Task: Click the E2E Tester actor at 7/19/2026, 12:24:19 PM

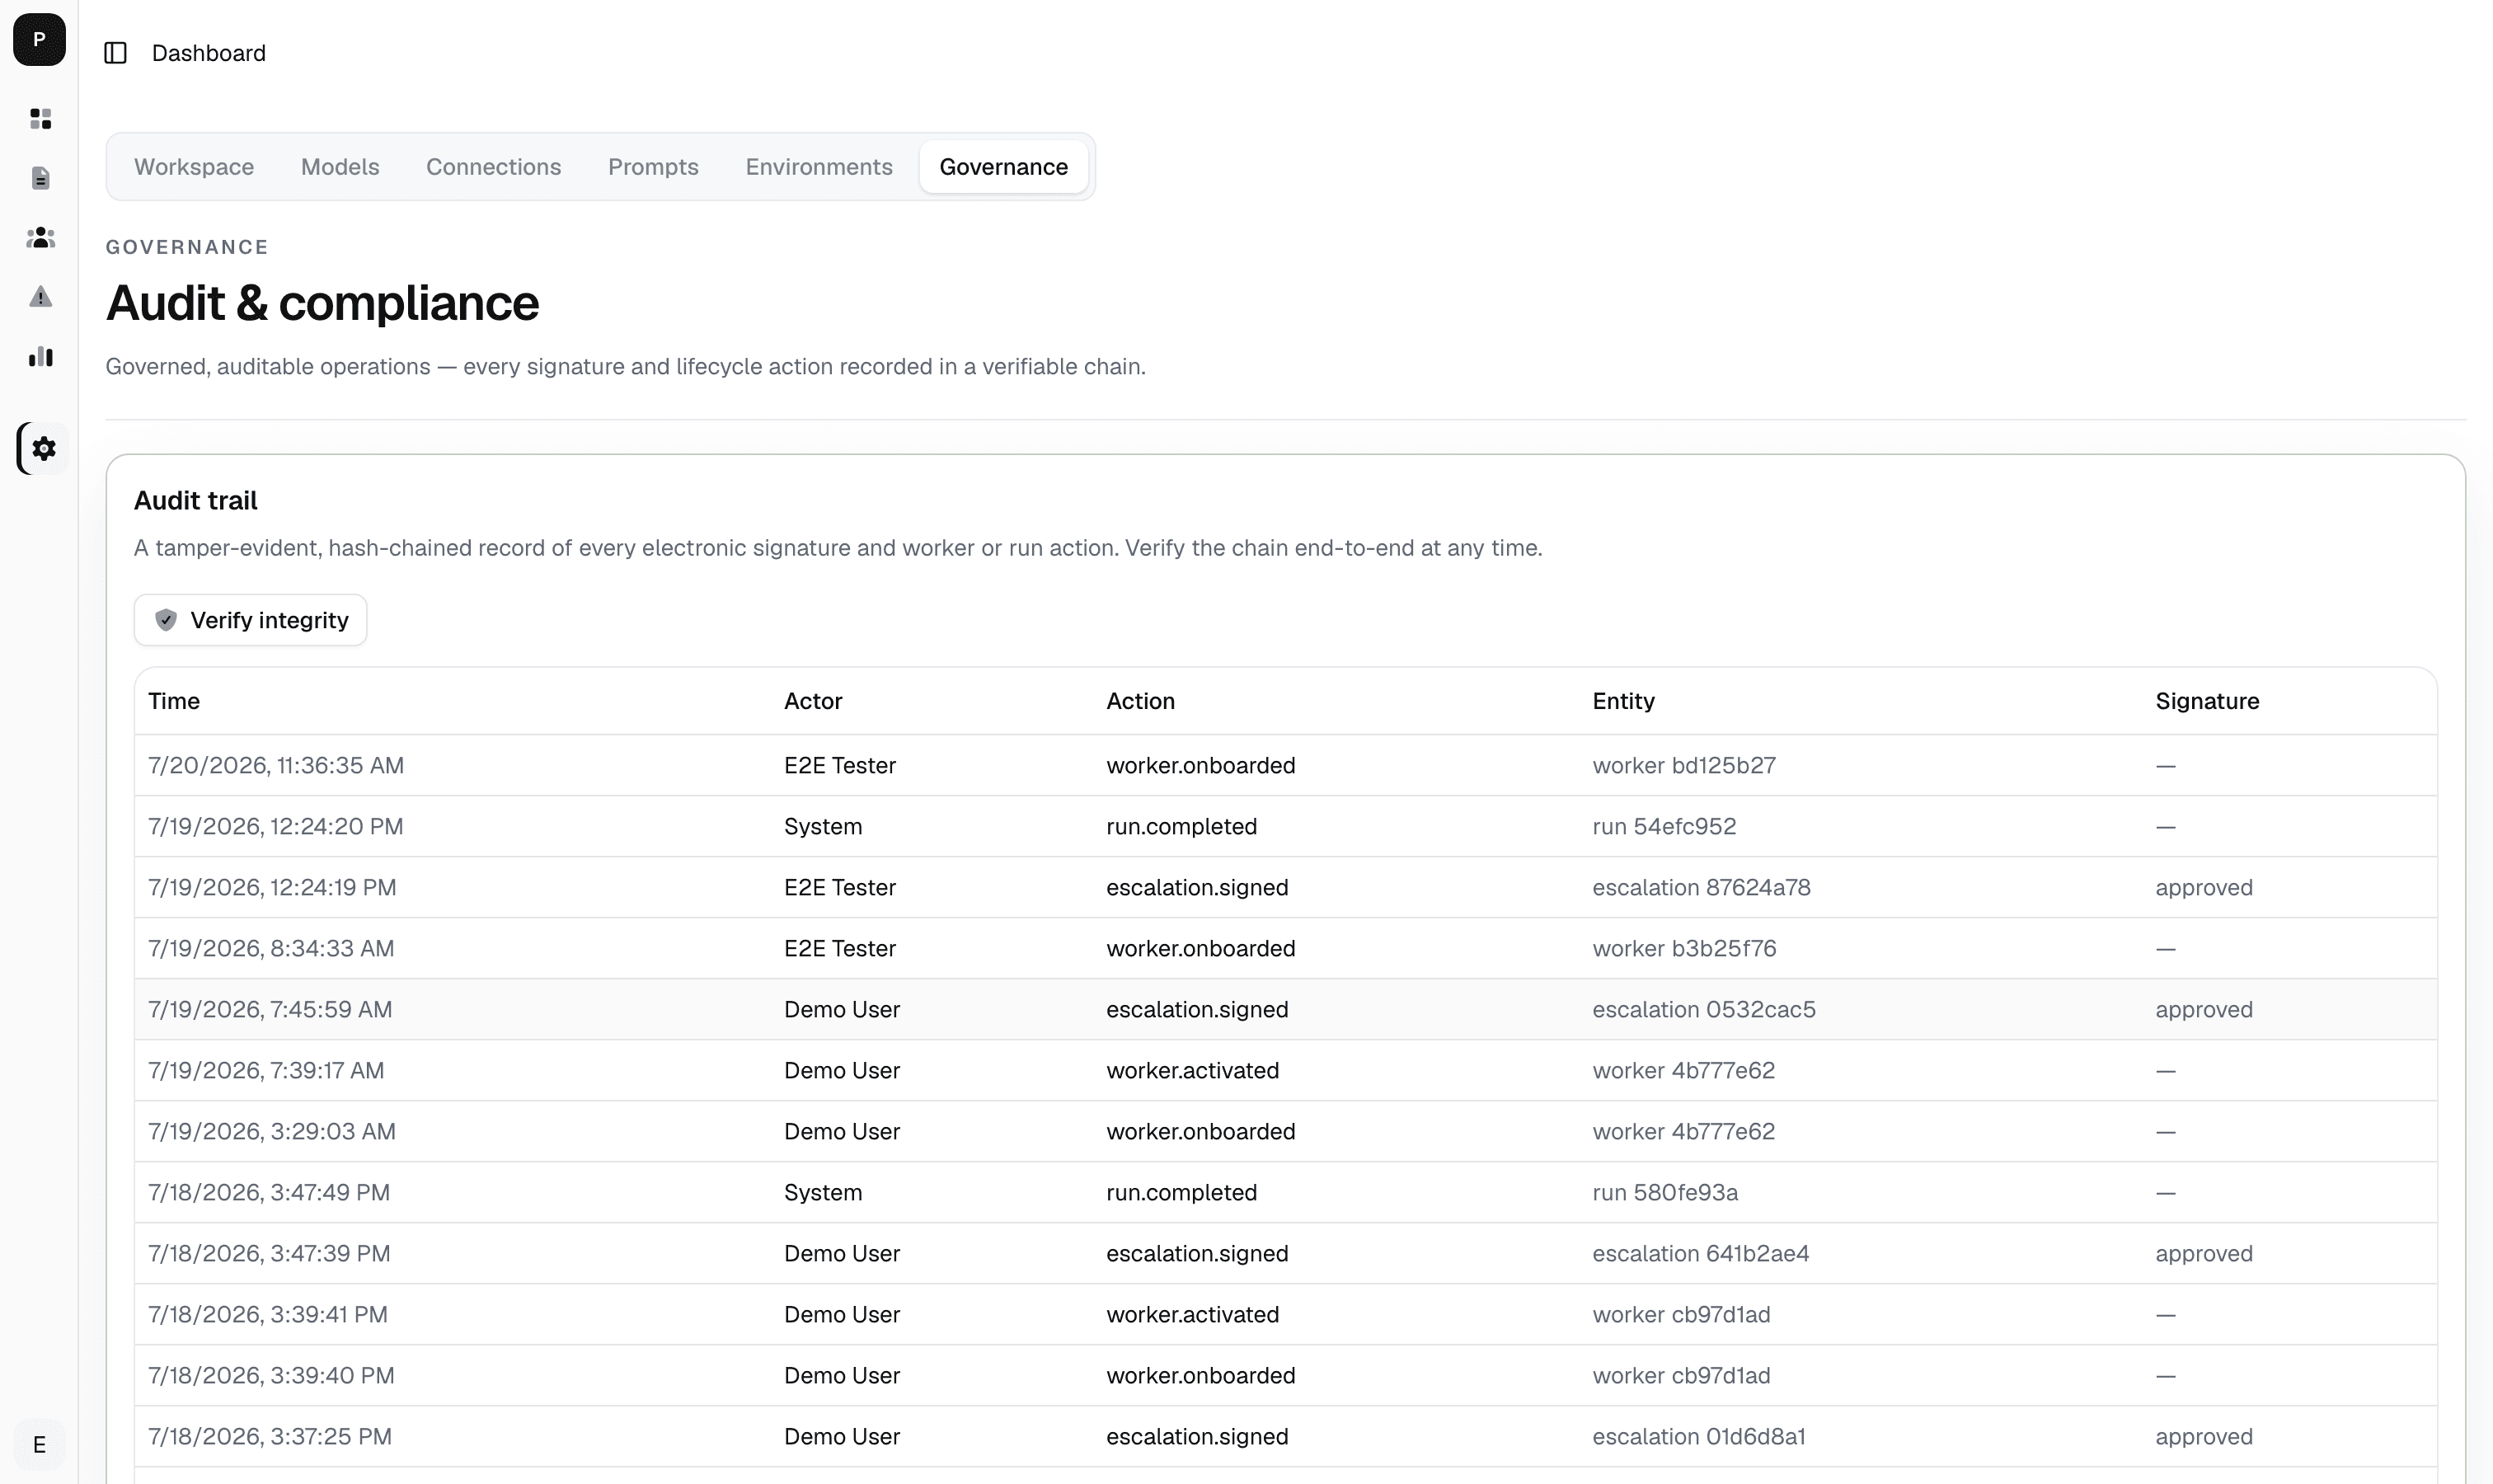Action: 840,887
